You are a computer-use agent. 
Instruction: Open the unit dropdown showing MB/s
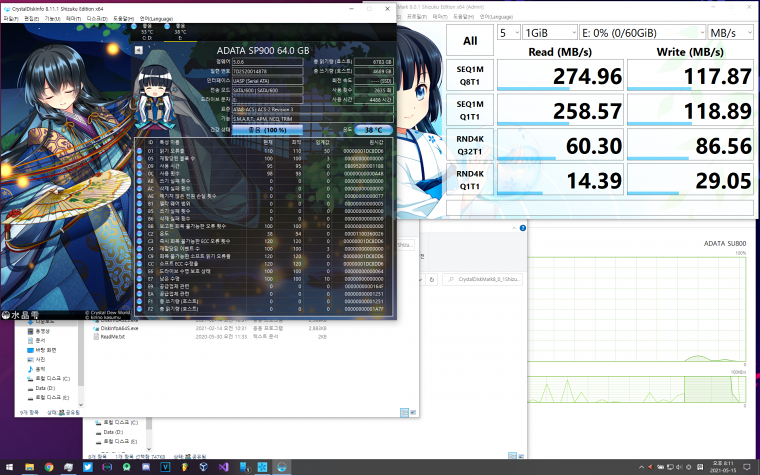point(730,32)
